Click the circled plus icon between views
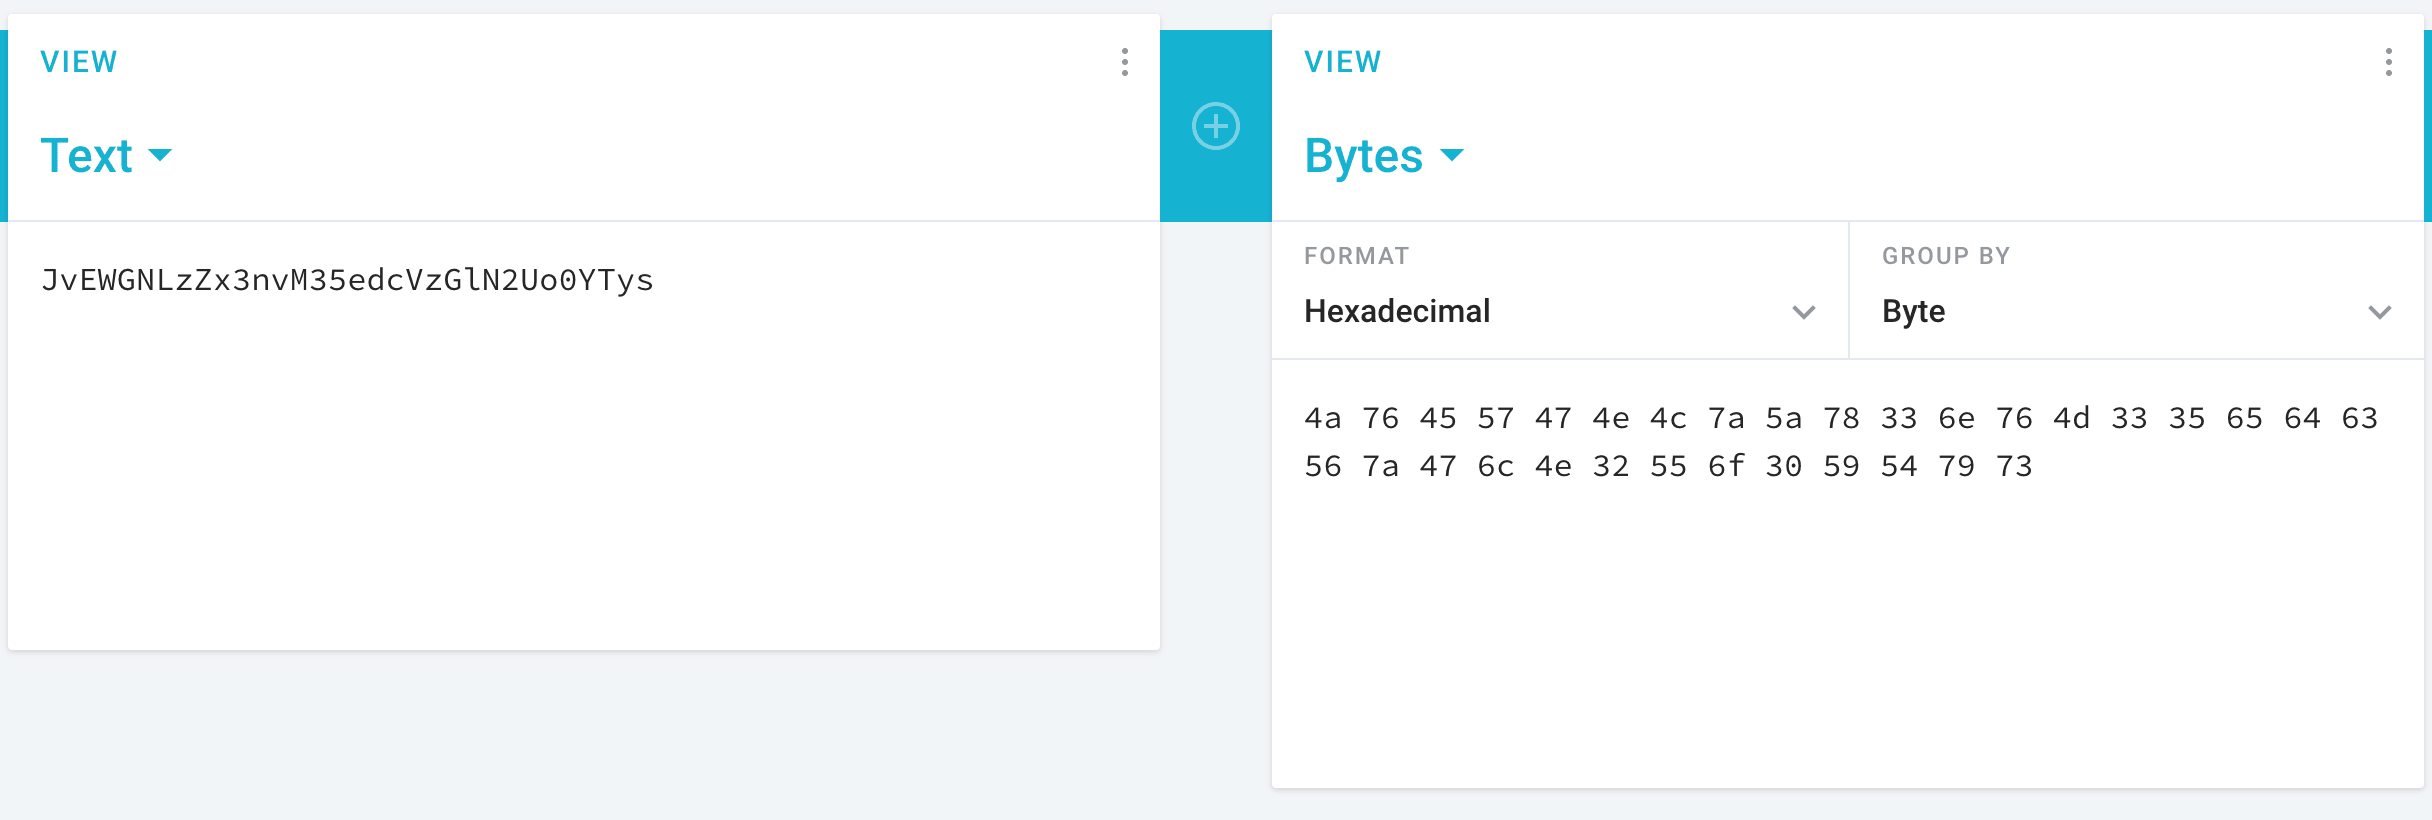Viewport: 2432px width, 820px height. point(1215,126)
